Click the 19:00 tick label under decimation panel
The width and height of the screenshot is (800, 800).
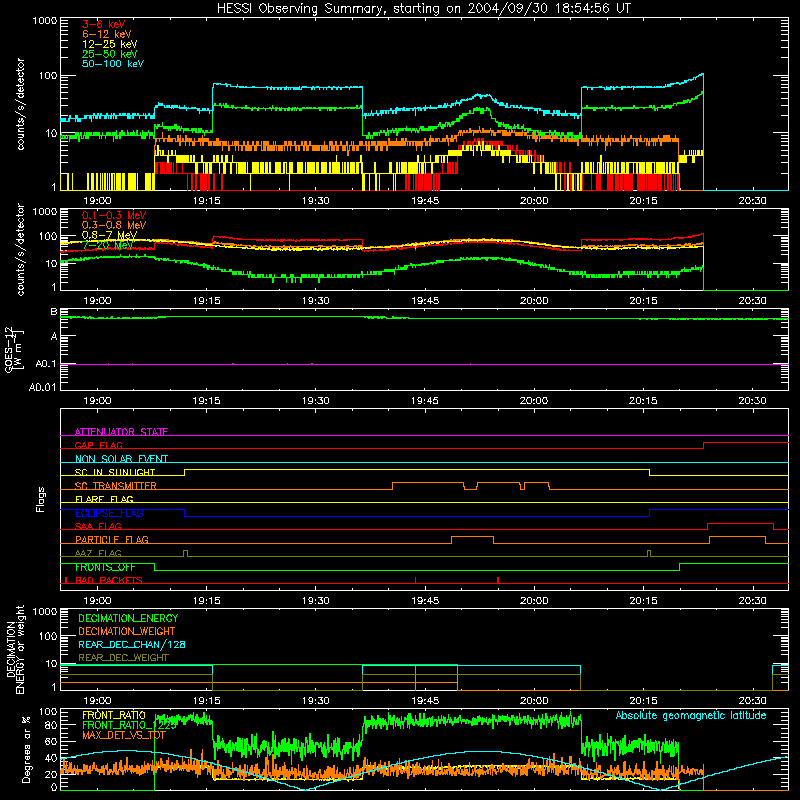pyautogui.click(x=97, y=701)
